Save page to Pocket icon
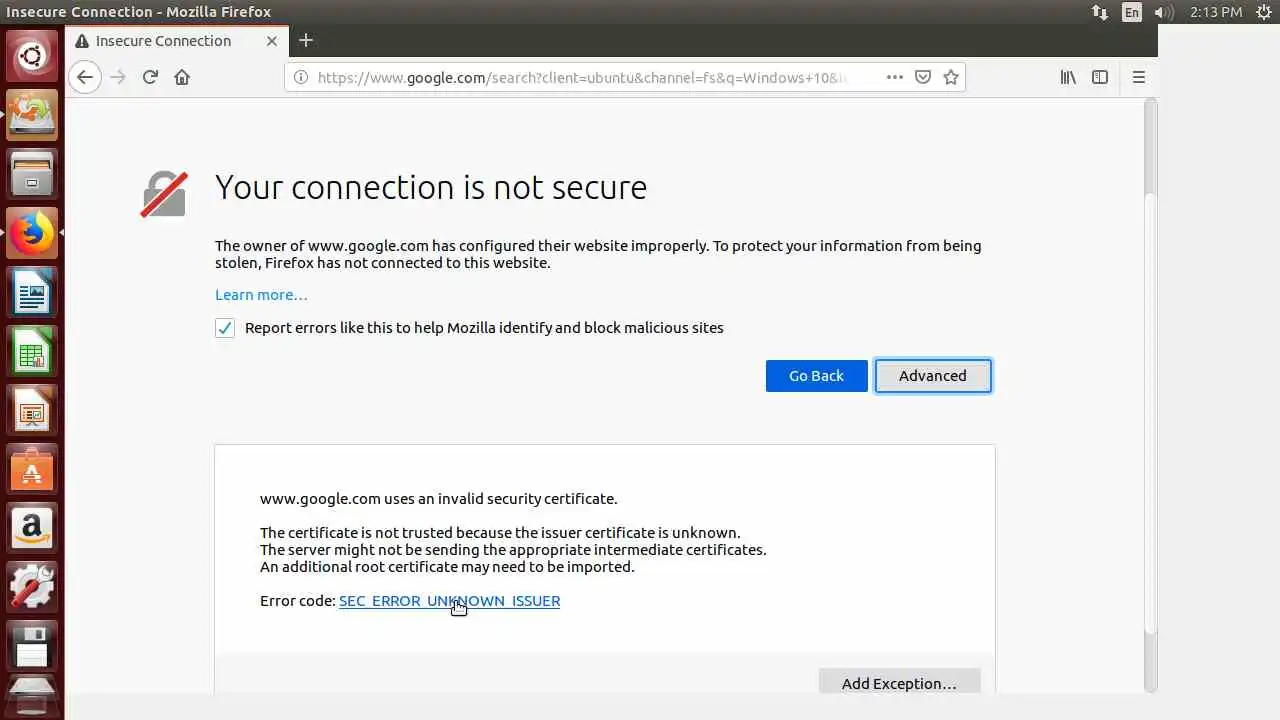 923,77
